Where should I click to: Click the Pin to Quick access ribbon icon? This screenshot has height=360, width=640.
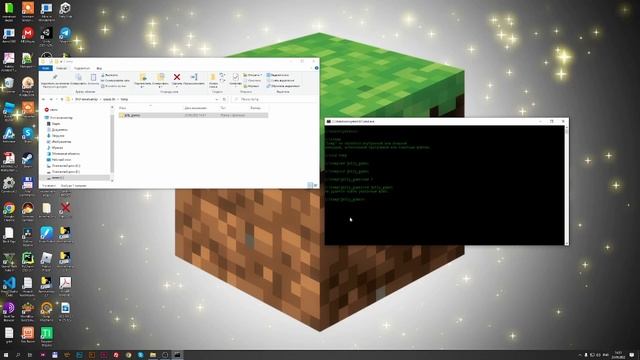tap(55, 77)
